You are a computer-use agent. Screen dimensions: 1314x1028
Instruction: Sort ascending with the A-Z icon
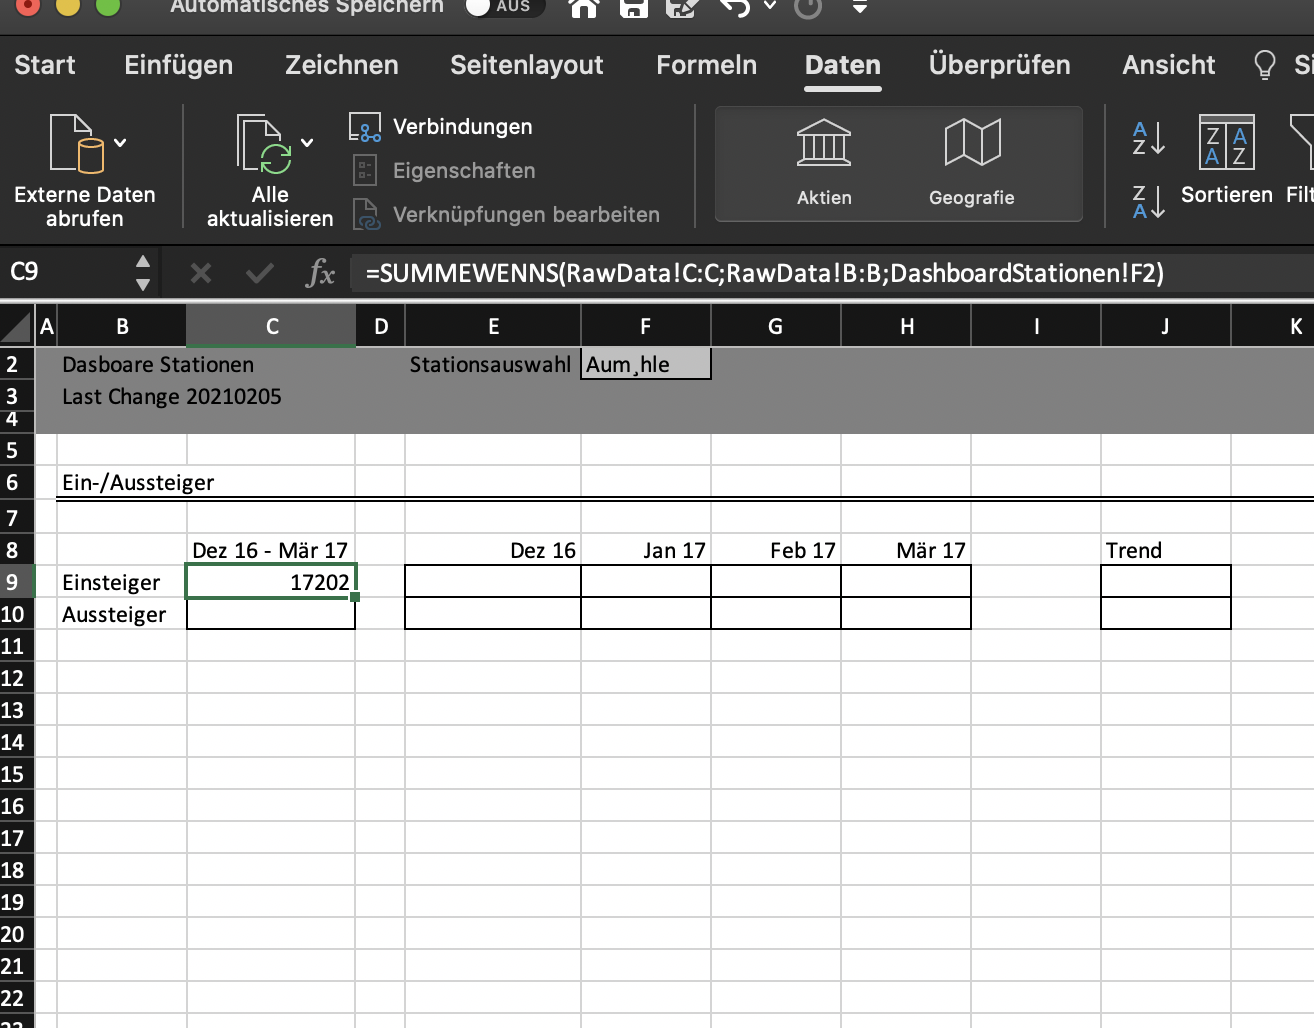tap(1148, 138)
